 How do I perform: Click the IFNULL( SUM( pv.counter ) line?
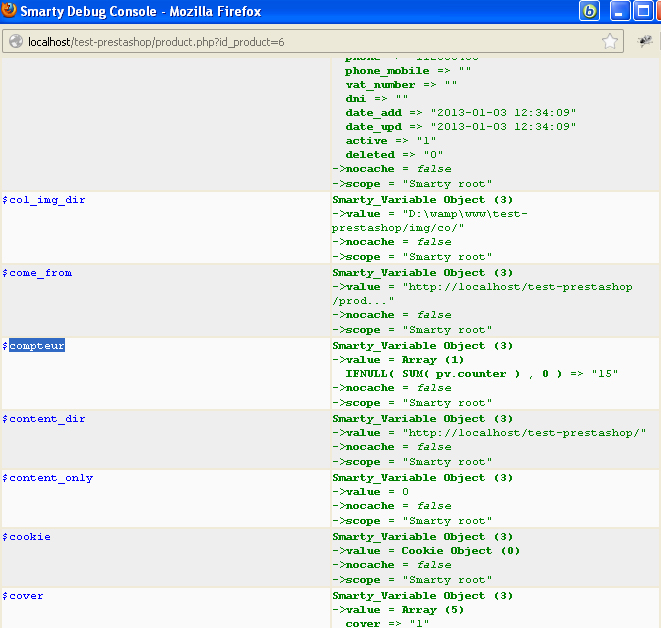(482, 374)
